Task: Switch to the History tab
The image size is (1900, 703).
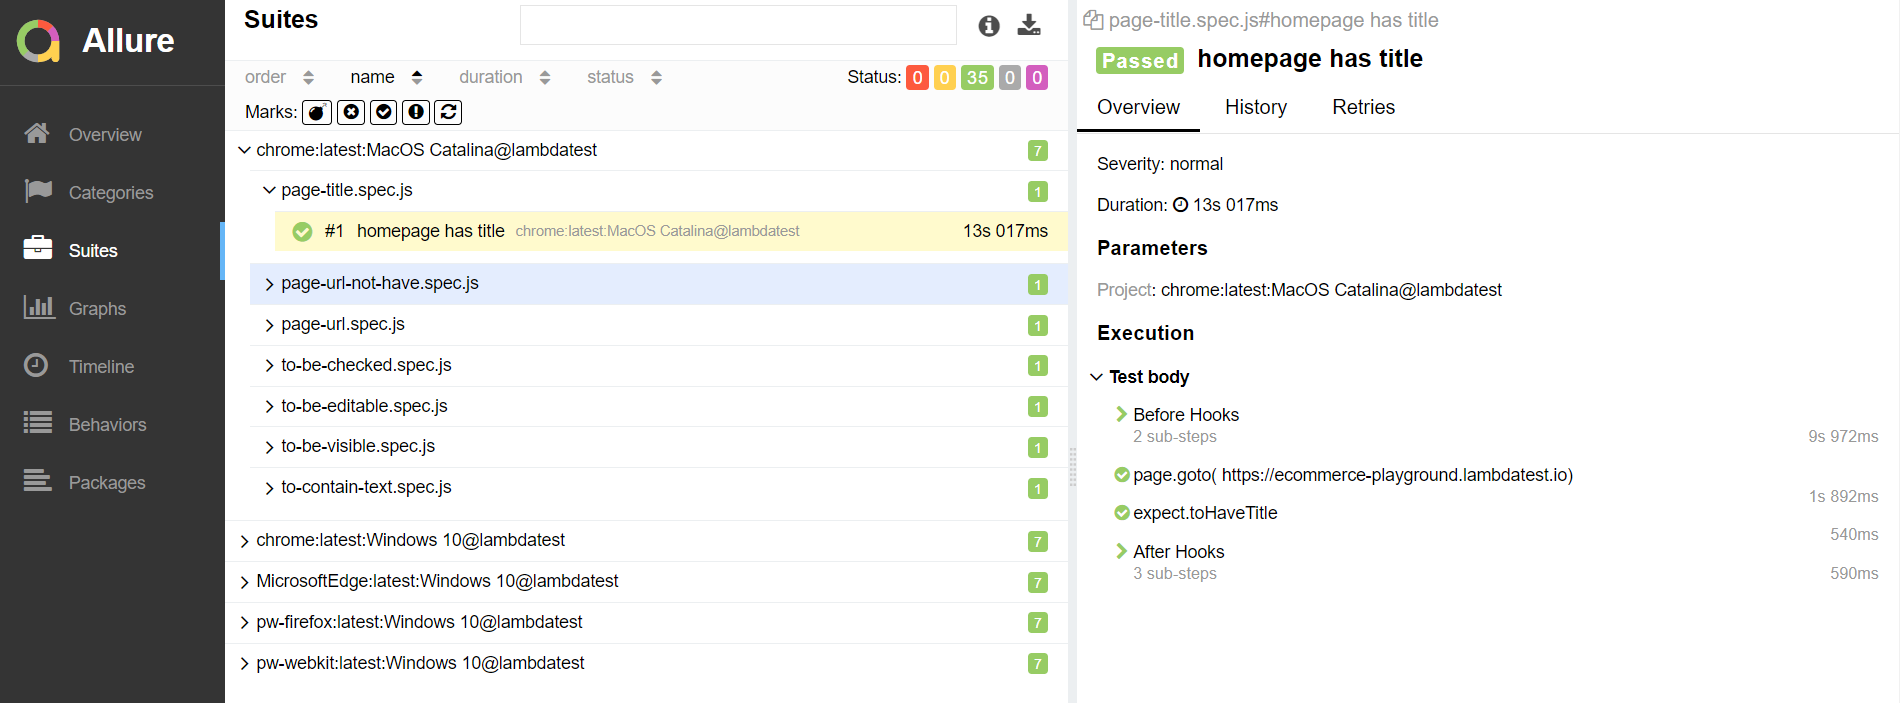Action: [1256, 107]
